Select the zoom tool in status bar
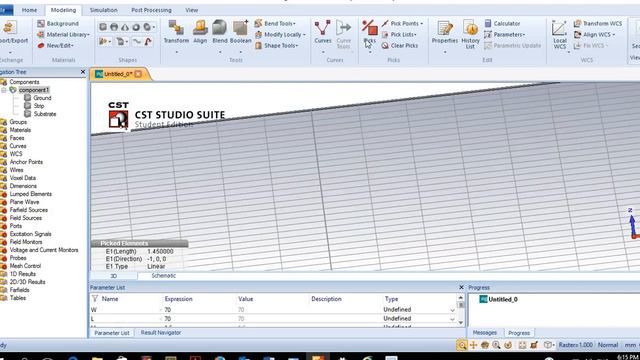The width and height of the screenshot is (640, 360). click(x=462, y=345)
